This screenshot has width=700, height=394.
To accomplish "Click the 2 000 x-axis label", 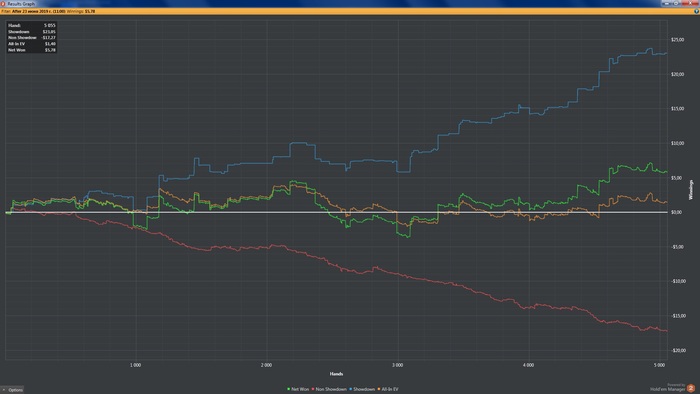I will click(x=266, y=365).
